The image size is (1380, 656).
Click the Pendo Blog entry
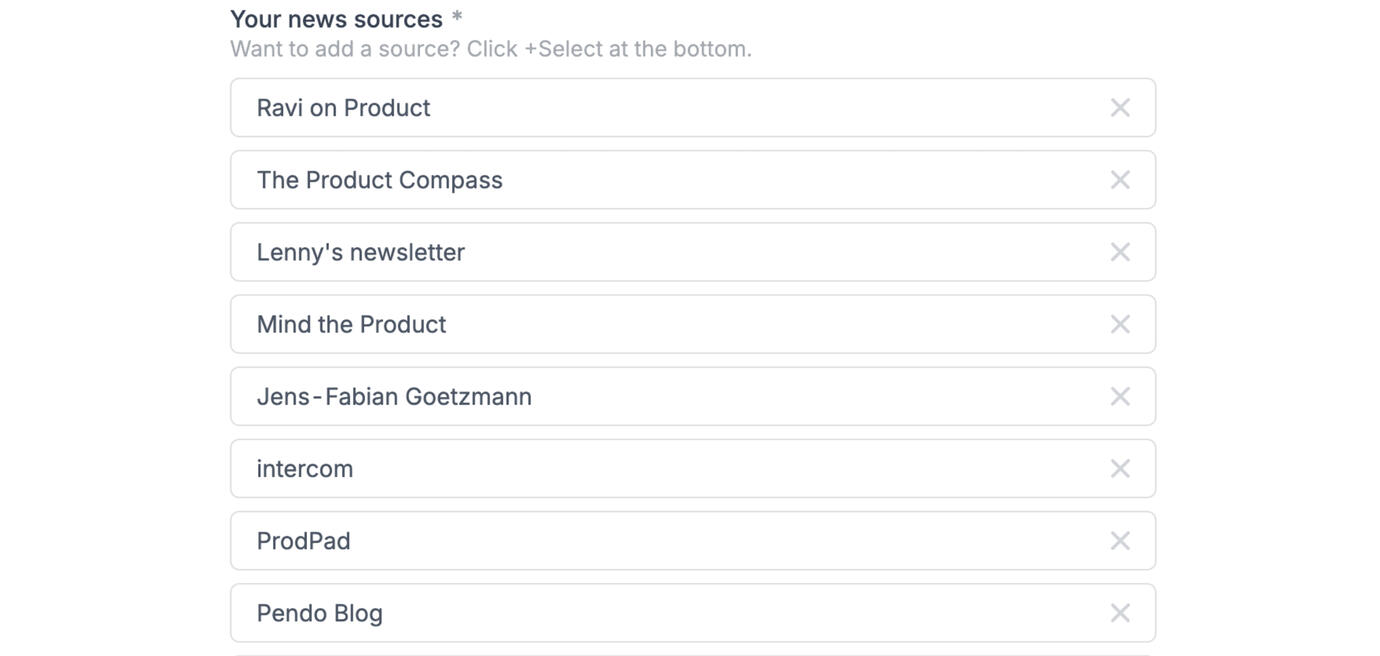[319, 613]
